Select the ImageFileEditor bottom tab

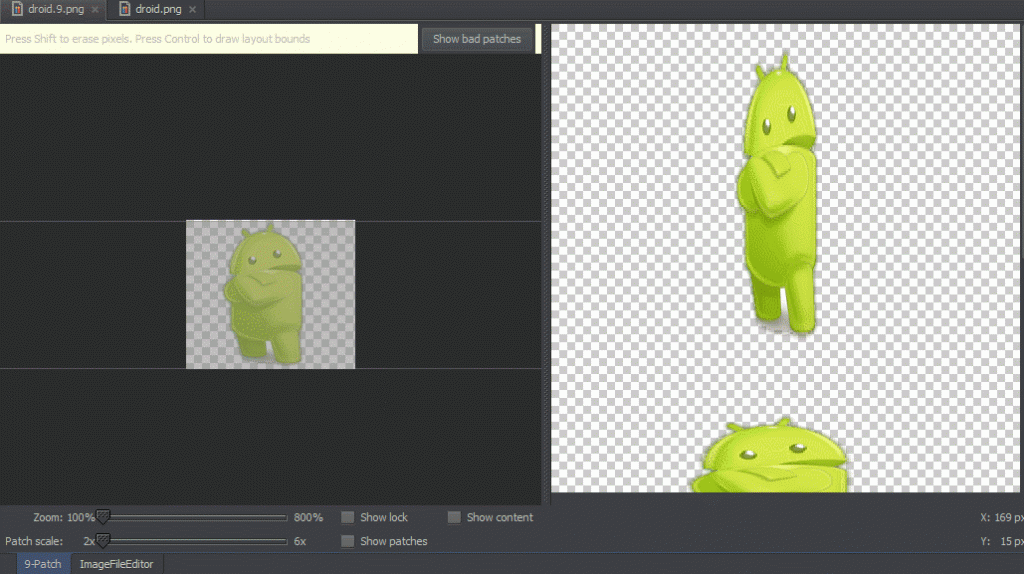pyautogui.click(x=116, y=564)
